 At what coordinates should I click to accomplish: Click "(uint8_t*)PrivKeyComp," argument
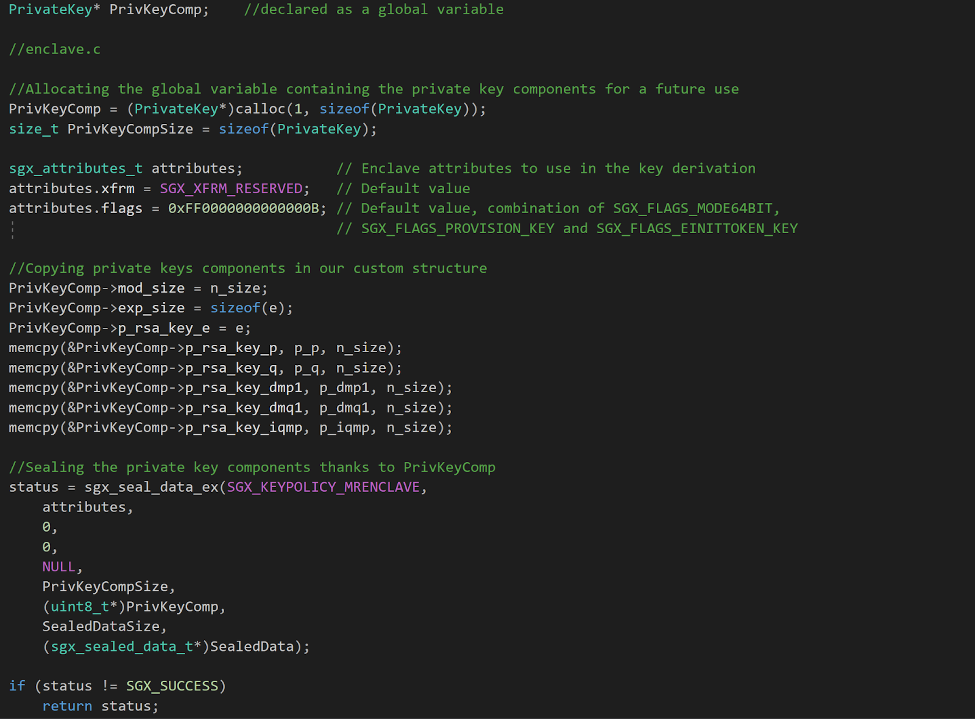click(x=134, y=607)
